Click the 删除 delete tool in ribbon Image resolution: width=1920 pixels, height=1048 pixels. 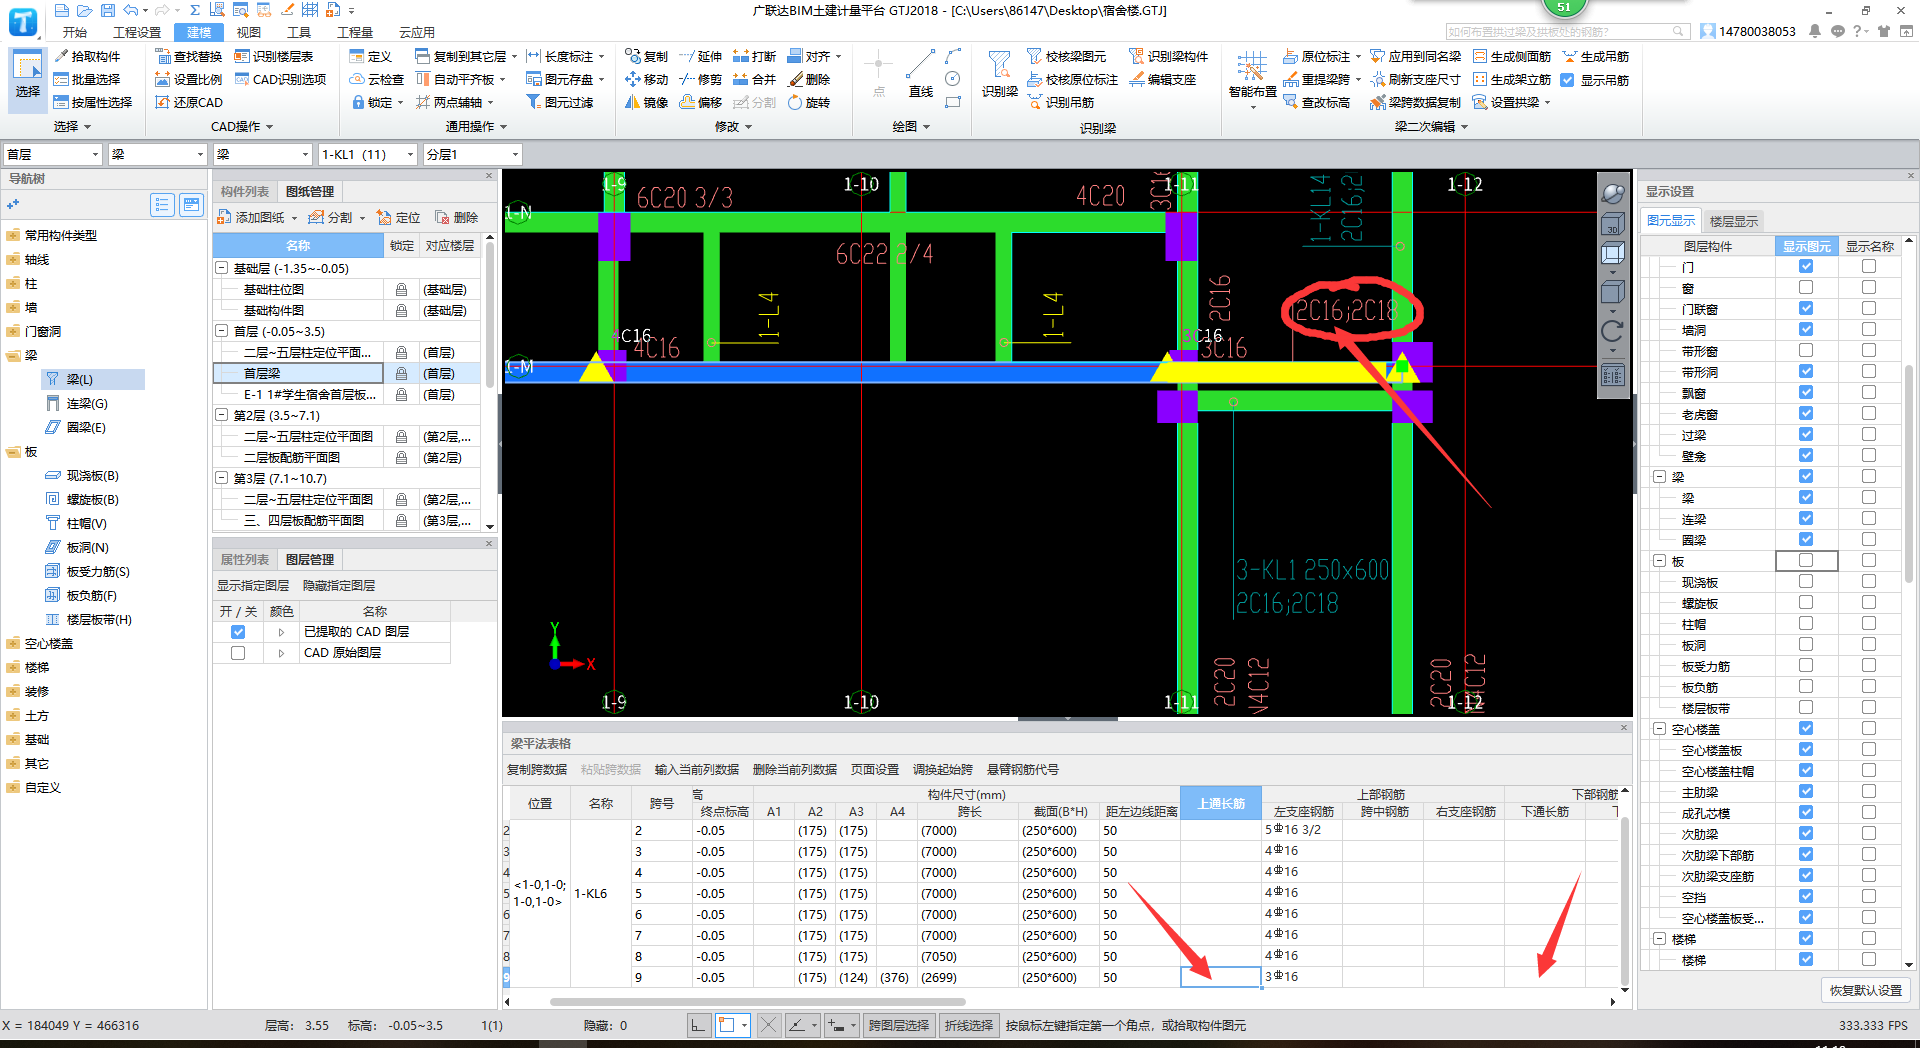(808, 79)
